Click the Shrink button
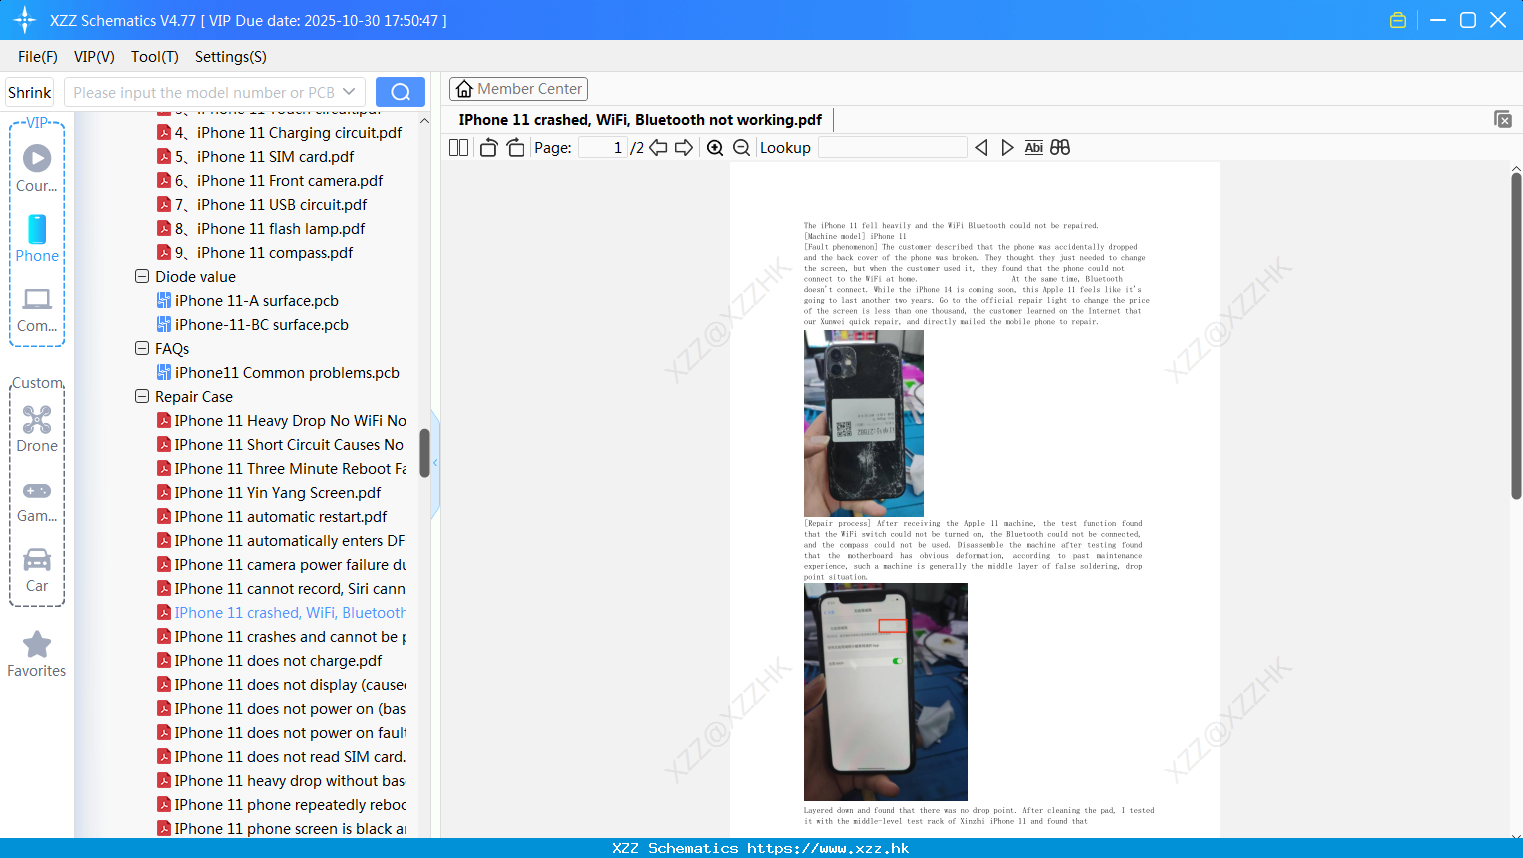 (29, 92)
